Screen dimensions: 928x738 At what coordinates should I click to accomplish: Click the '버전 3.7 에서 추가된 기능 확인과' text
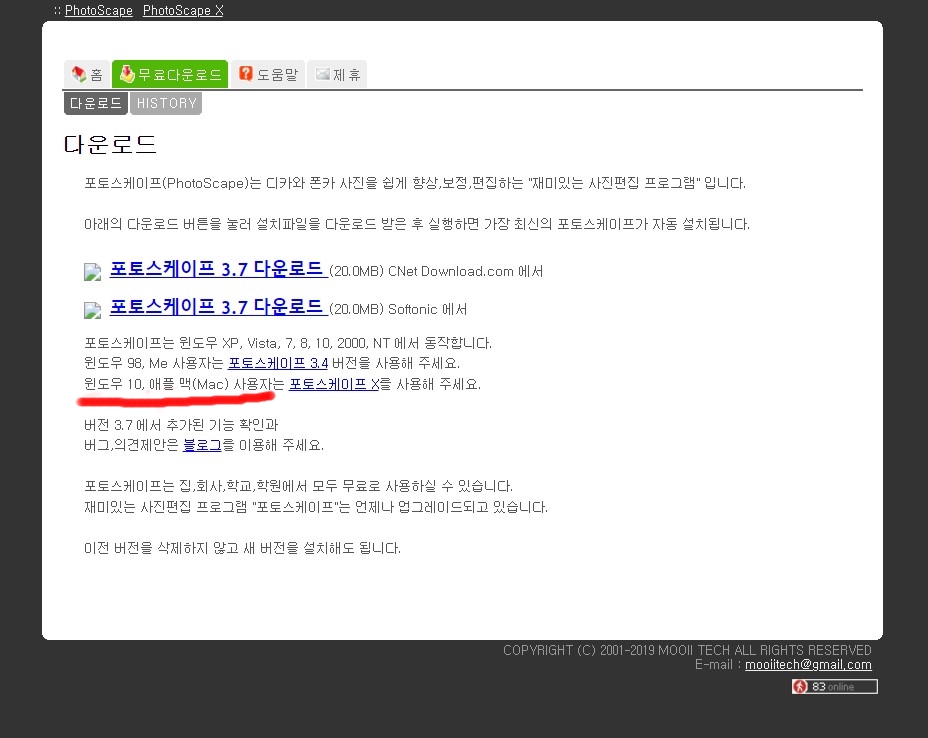[181, 425]
